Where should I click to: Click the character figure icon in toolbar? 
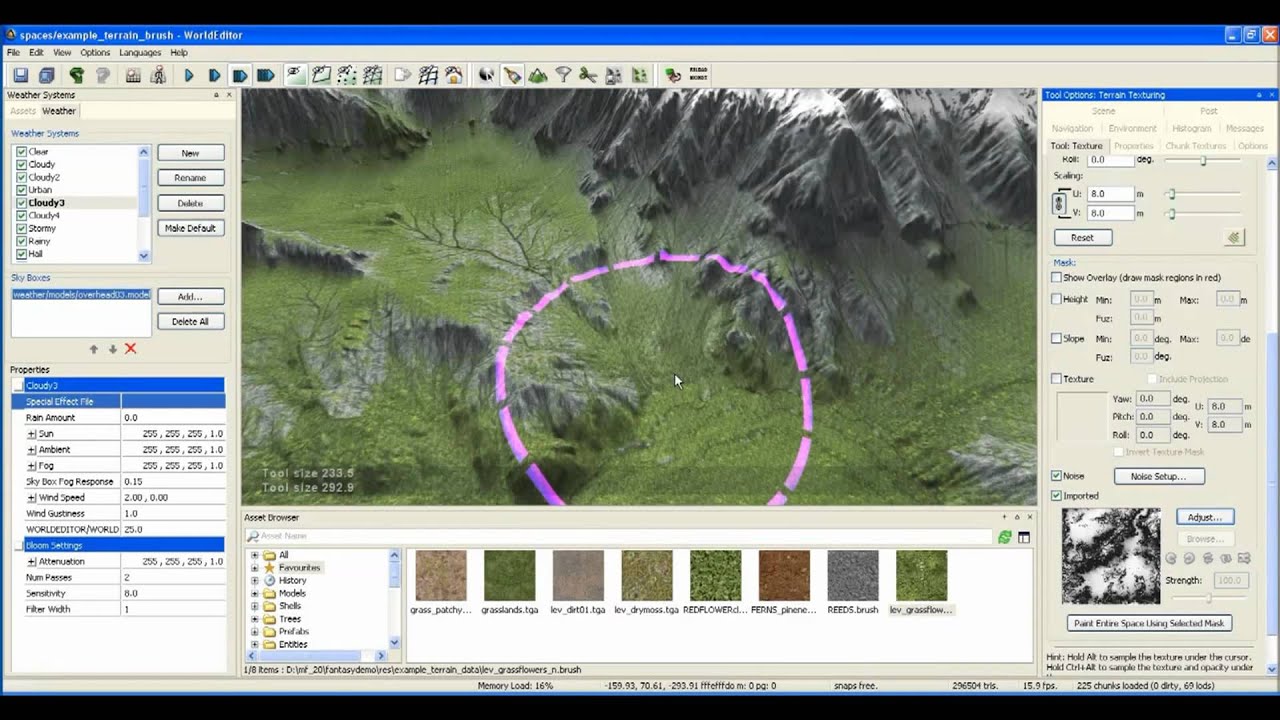pyautogui.click(x=158, y=75)
